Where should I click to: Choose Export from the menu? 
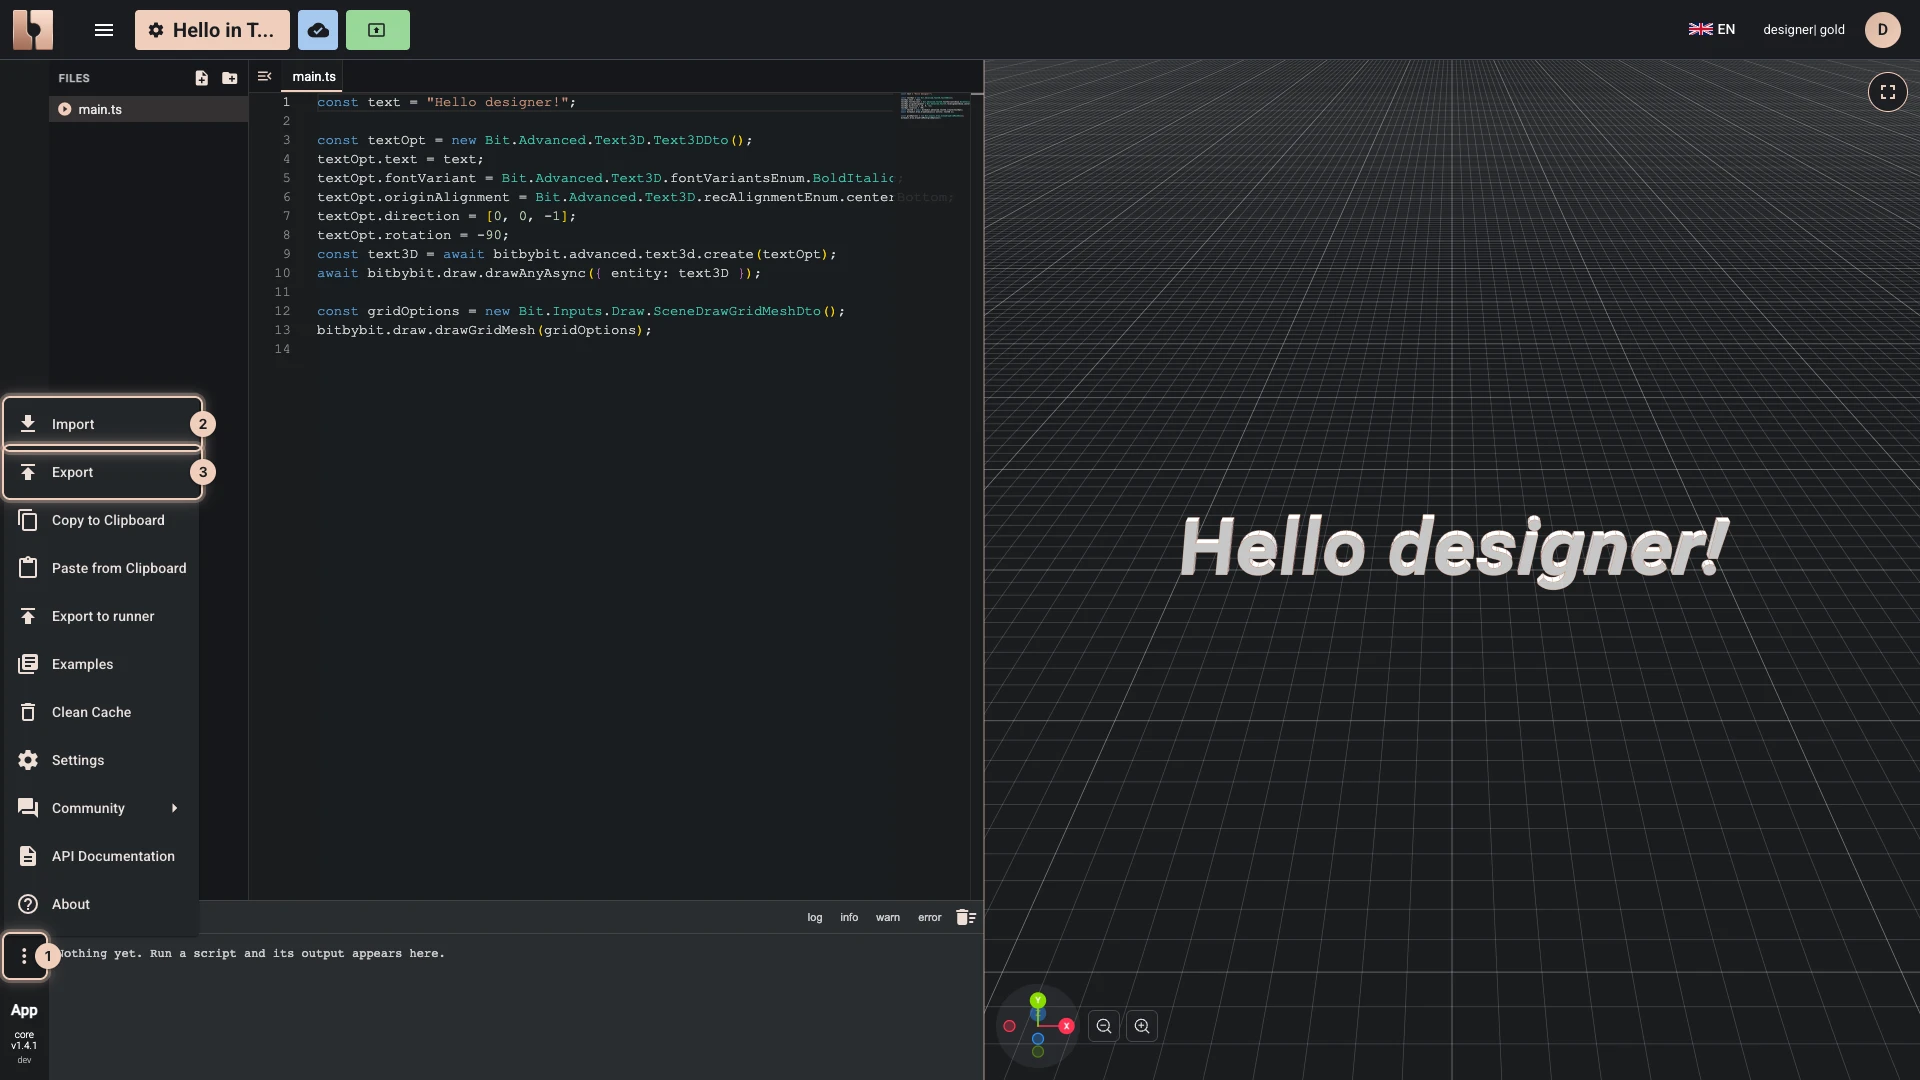click(102, 472)
